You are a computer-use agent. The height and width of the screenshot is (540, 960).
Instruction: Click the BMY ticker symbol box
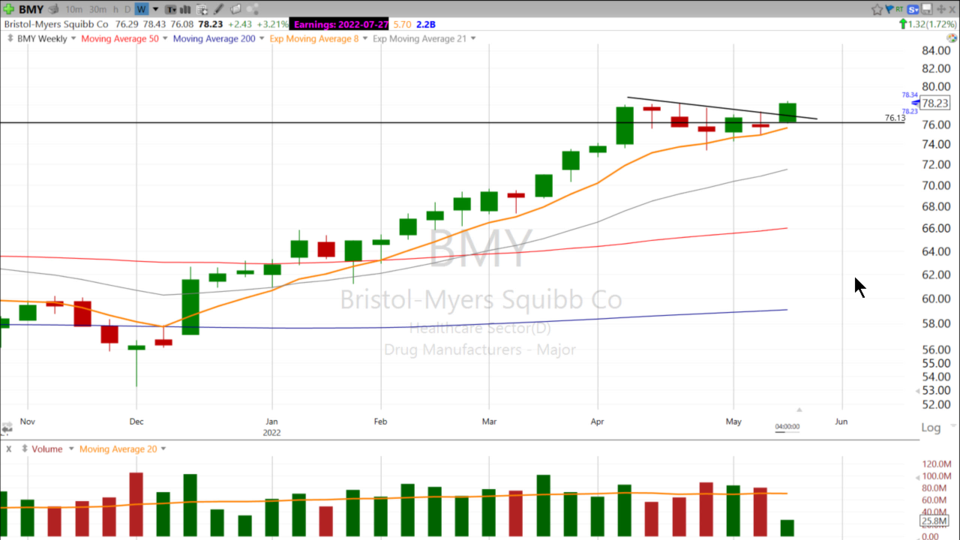coord(31,9)
